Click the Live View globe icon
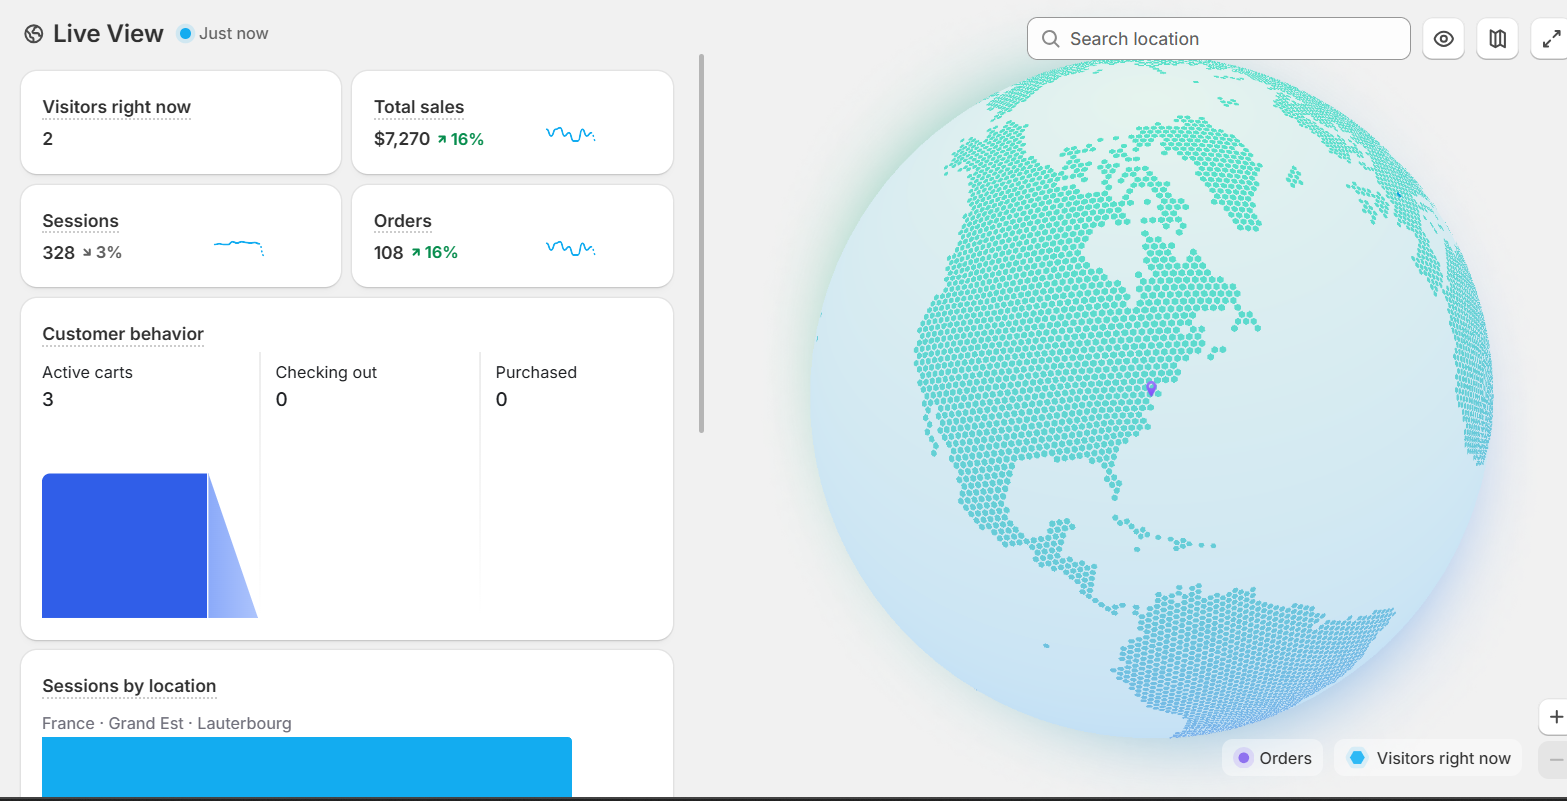1567x801 pixels. tap(34, 34)
